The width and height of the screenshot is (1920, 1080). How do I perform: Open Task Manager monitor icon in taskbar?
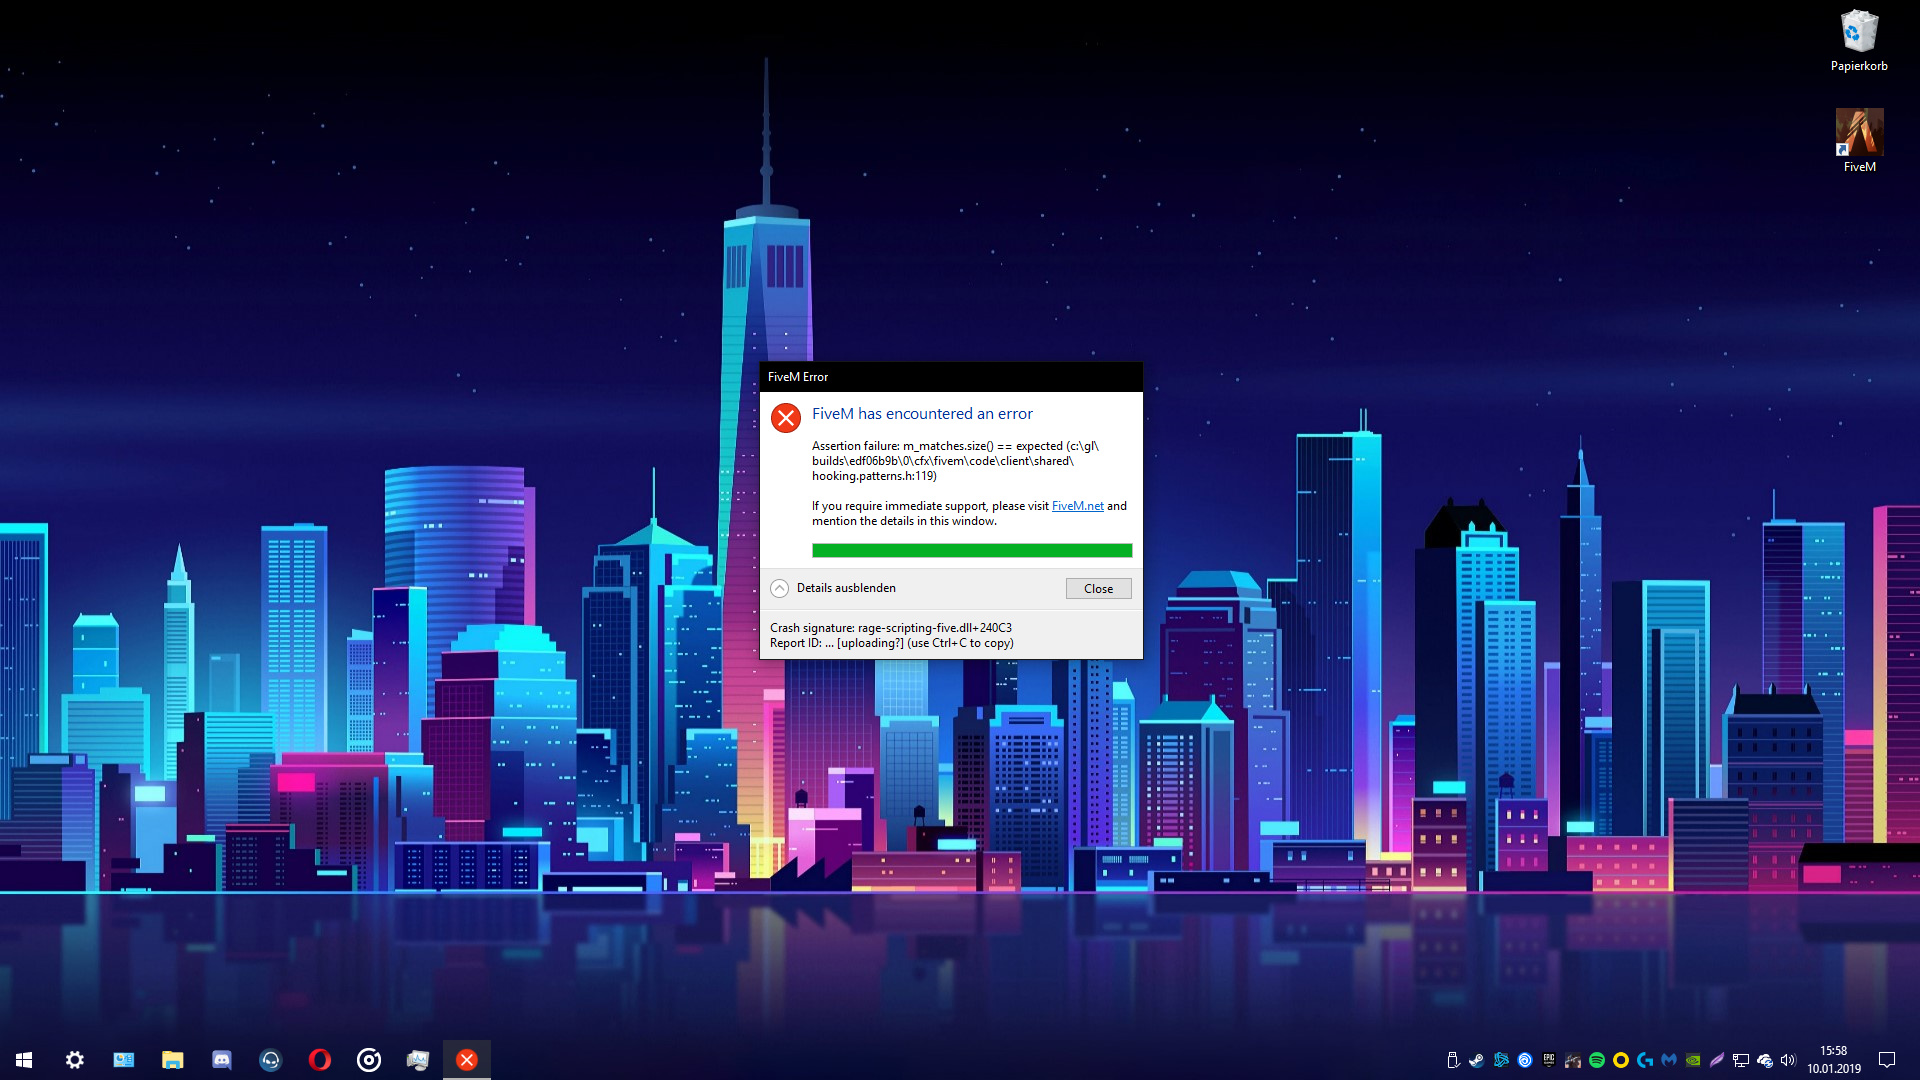coord(418,1060)
